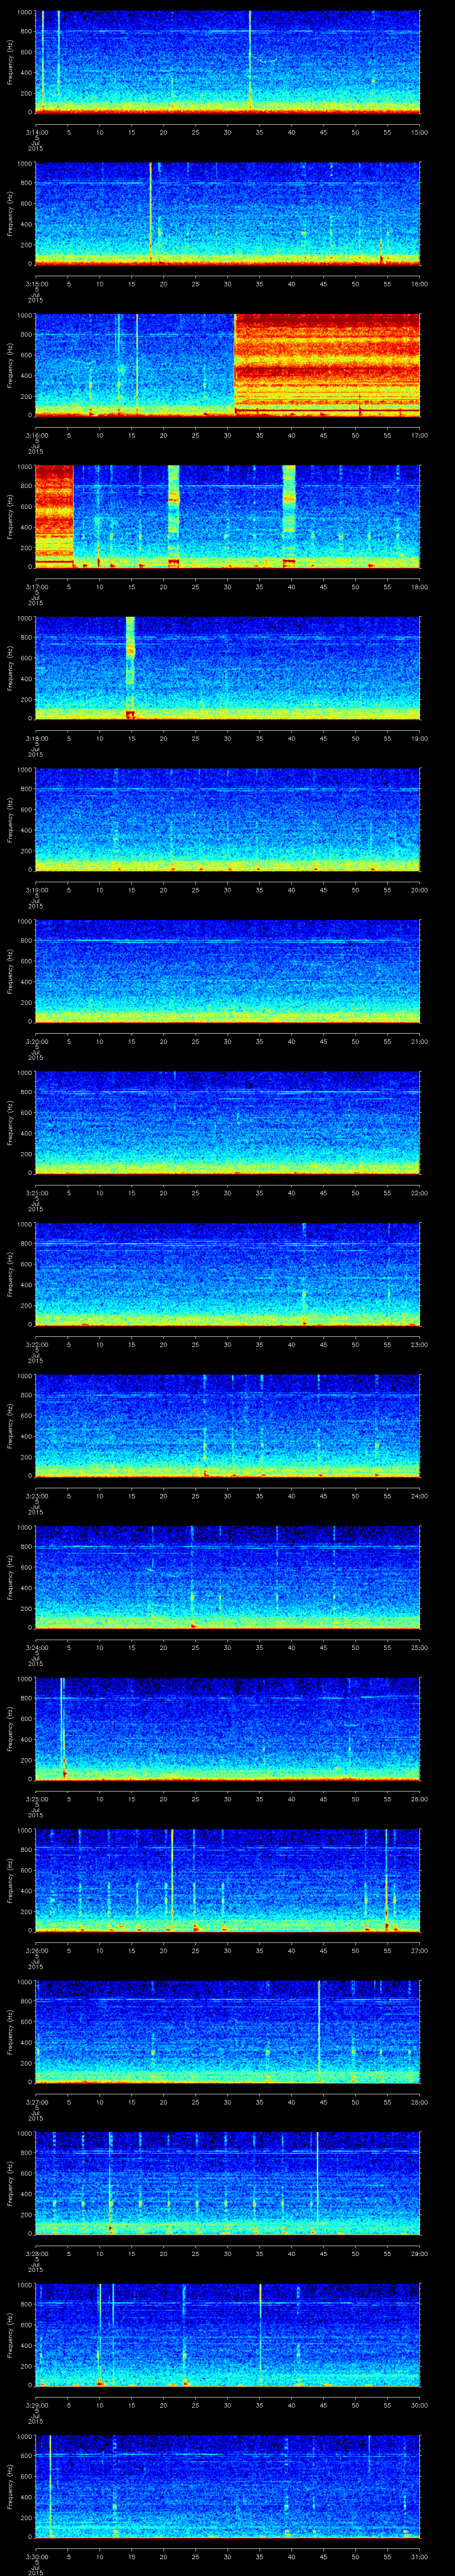Screen dimensions: 455x2576
Task: Select the 3:30:00 start time label
Action: [x=36, y=2556]
